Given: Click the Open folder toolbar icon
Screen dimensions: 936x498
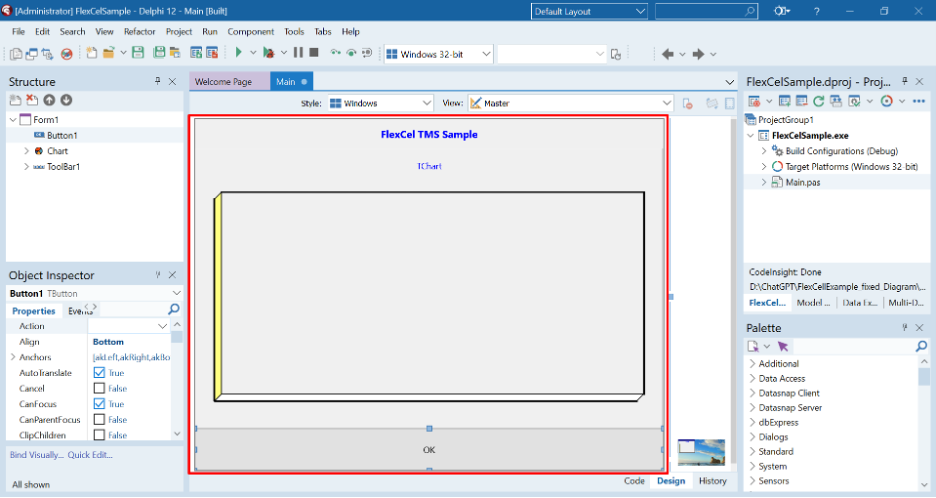Looking at the screenshot, I should coord(108,53).
